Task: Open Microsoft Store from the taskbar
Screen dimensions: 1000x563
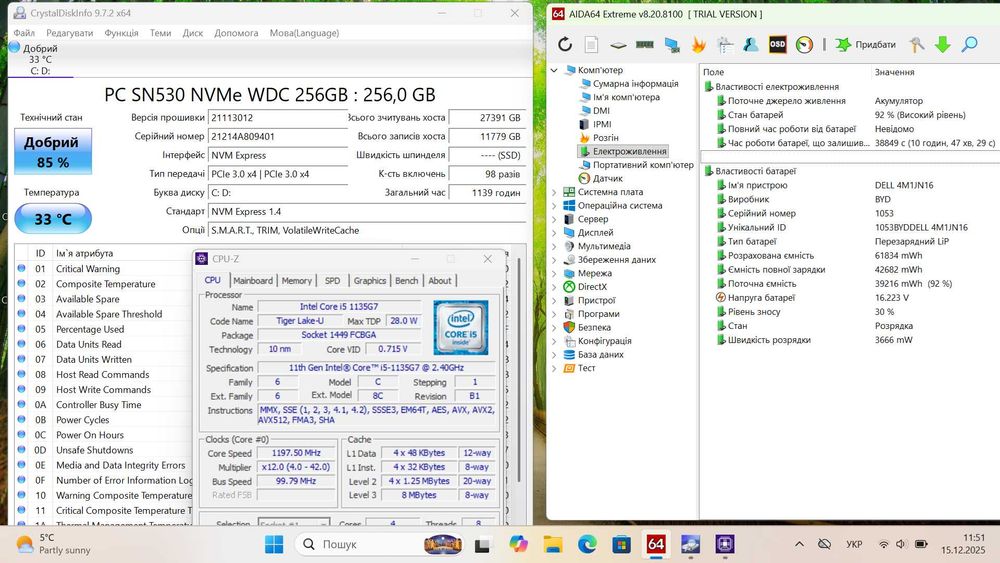Action: pos(621,544)
